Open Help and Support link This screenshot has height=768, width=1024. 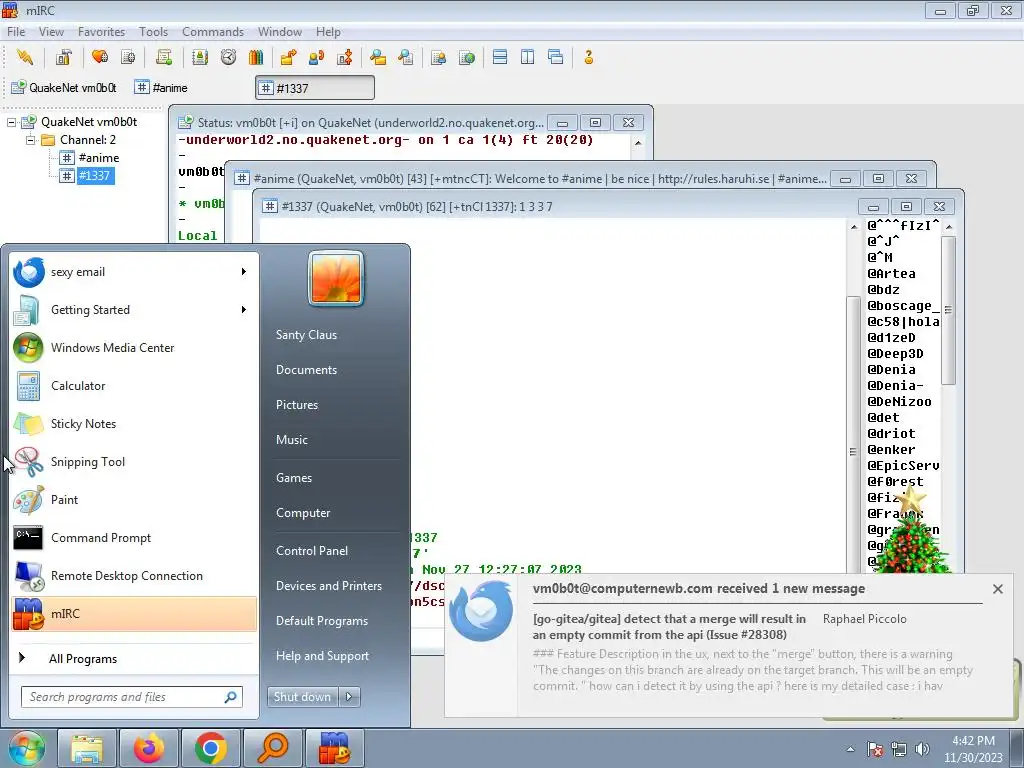point(322,656)
